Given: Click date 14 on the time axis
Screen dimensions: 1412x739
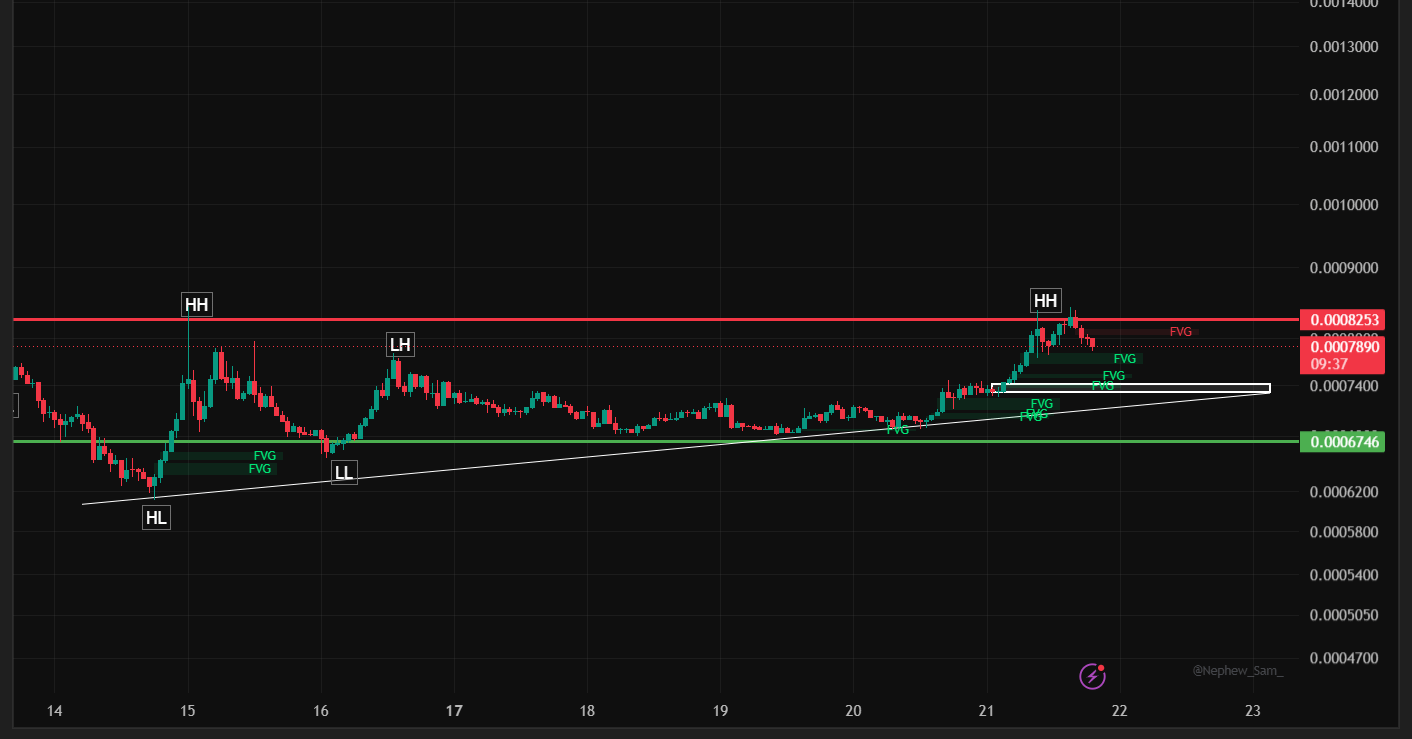Looking at the screenshot, I should tap(54, 711).
